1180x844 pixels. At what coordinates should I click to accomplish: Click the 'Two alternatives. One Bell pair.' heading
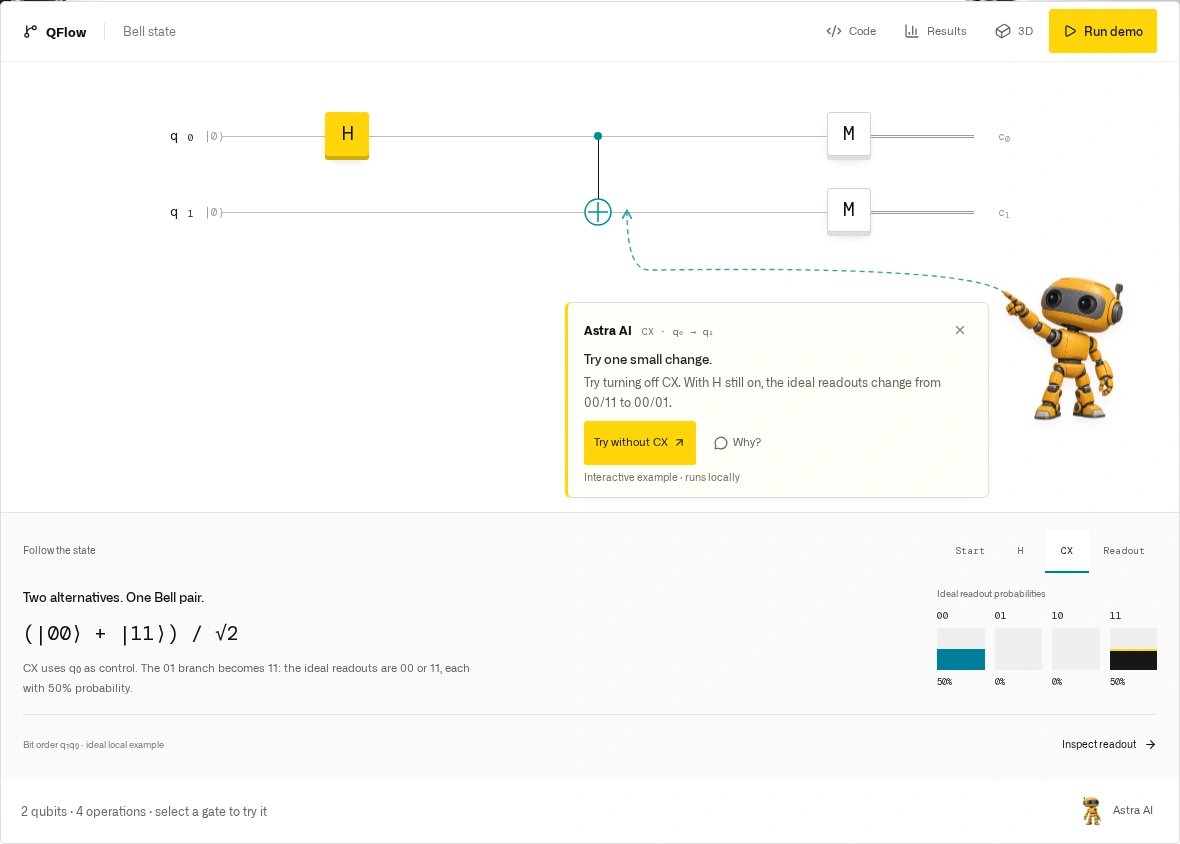click(x=114, y=597)
